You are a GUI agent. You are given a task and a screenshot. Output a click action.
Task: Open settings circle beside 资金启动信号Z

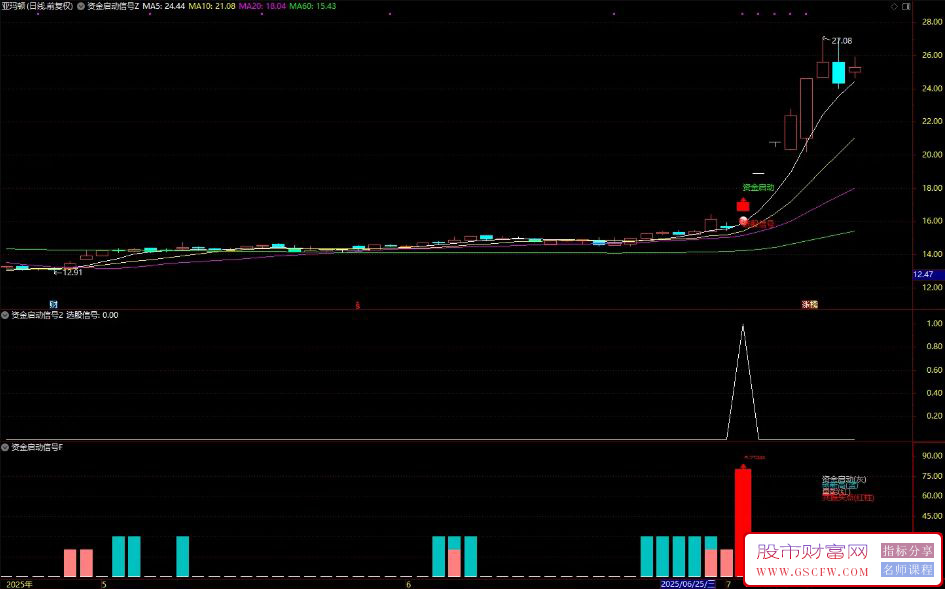[81, 6]
